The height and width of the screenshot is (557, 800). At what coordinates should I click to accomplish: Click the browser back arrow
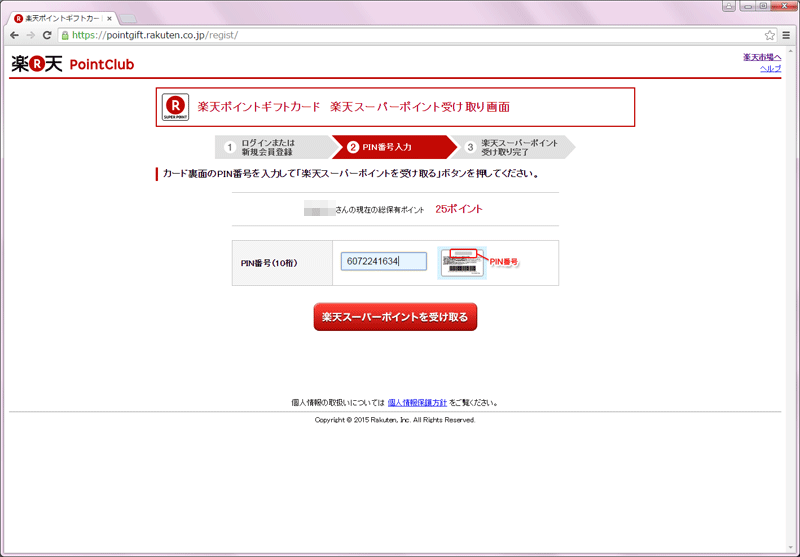click(14, 35)
